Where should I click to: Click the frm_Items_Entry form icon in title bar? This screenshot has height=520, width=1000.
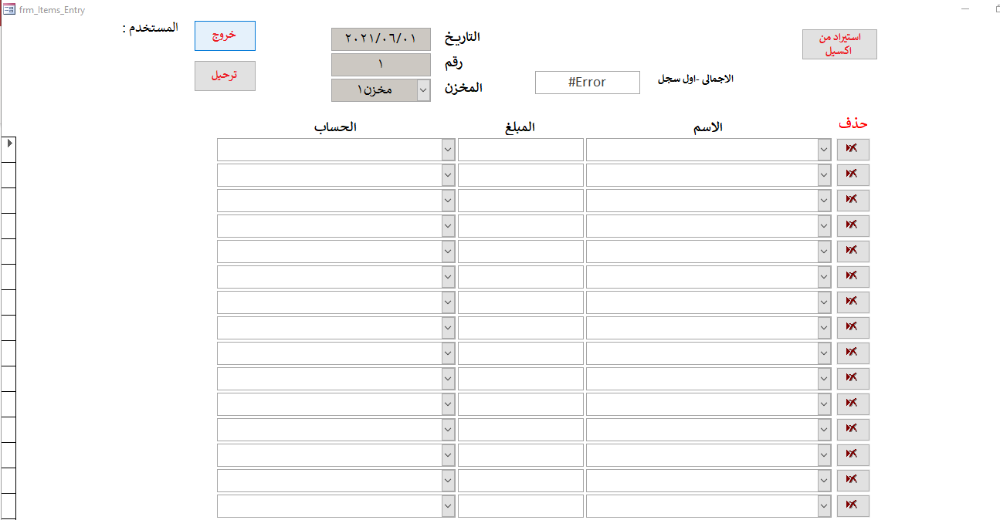coord(9,10)
